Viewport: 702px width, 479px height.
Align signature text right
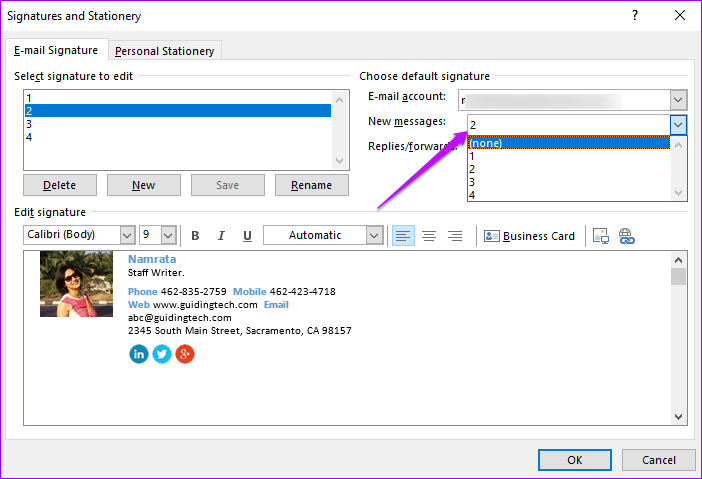click(455, 235)
